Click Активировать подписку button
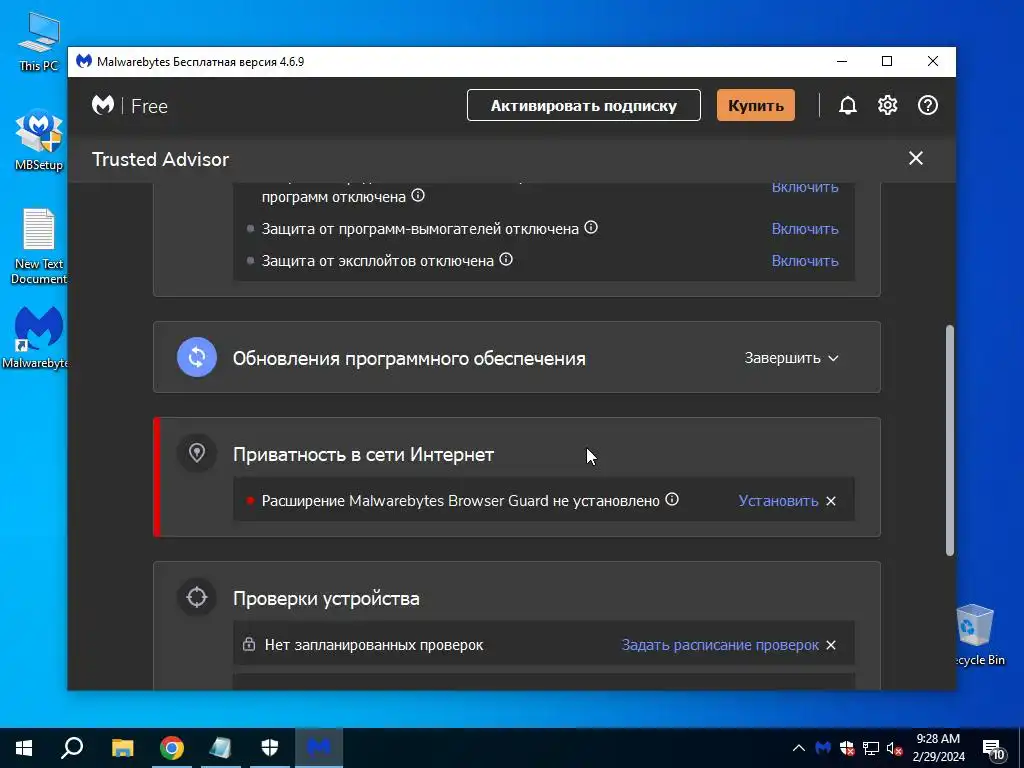Screen dimensions: 1024x768 pyautogui.click(x=584, y=105)
